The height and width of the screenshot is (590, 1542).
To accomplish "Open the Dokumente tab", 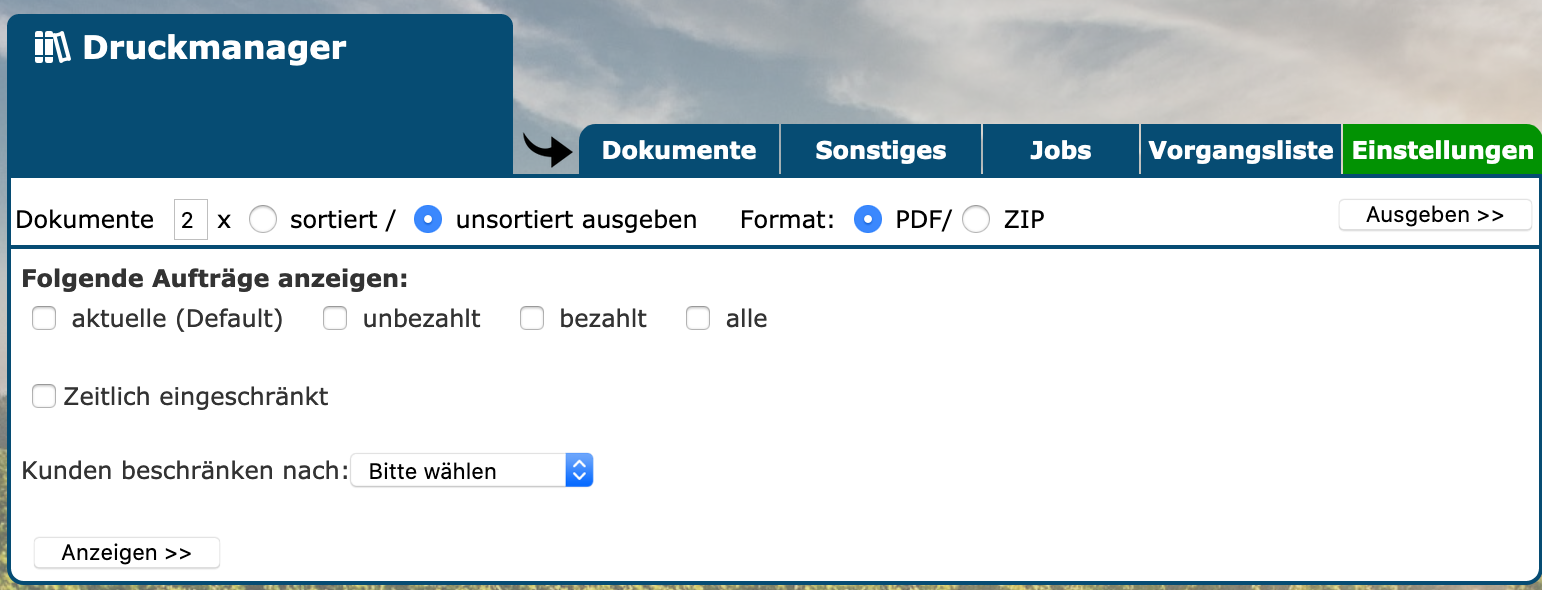I will pyautogui.click(x=679, y=151).
